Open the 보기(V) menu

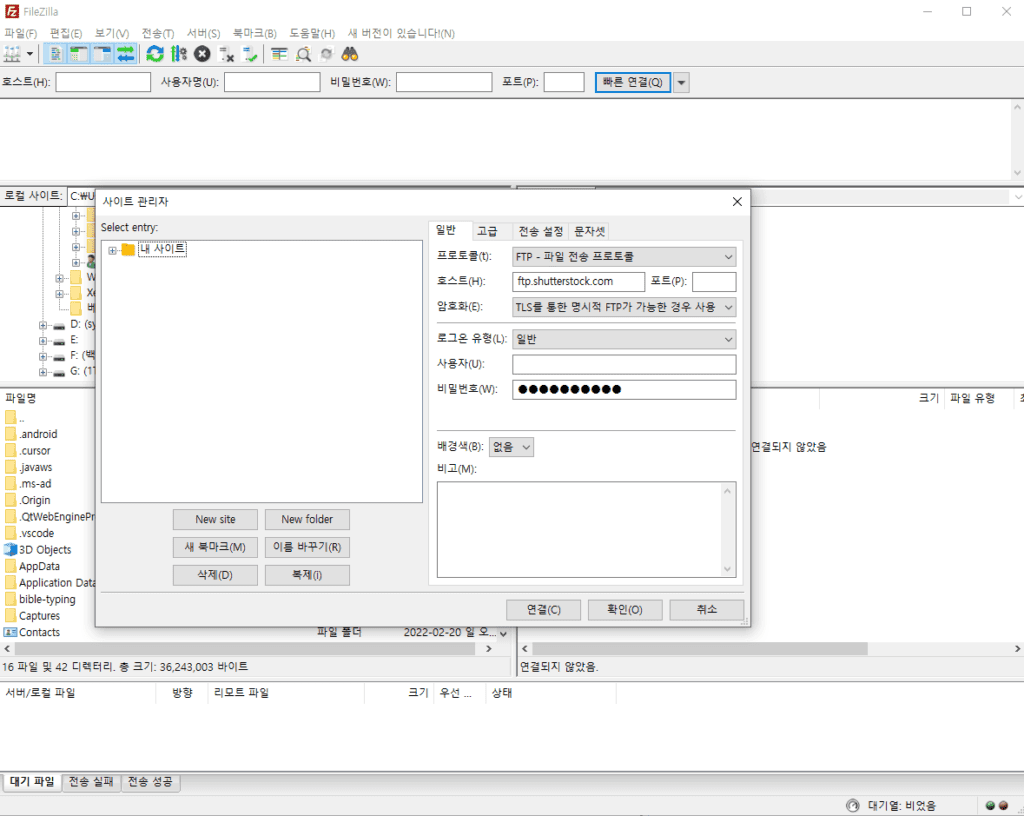click(112, 33)
